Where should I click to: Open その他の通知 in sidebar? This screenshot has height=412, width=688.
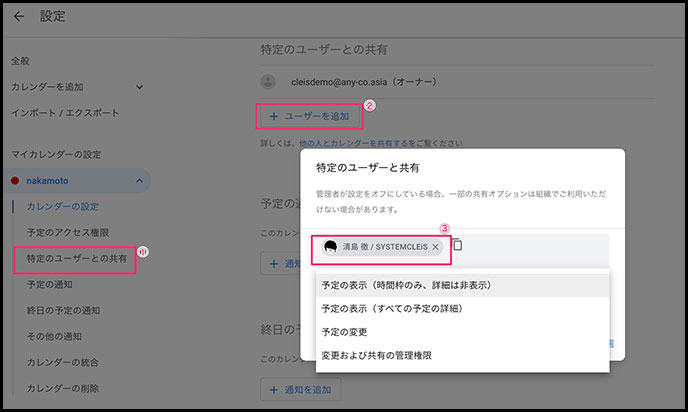[54, 337]
